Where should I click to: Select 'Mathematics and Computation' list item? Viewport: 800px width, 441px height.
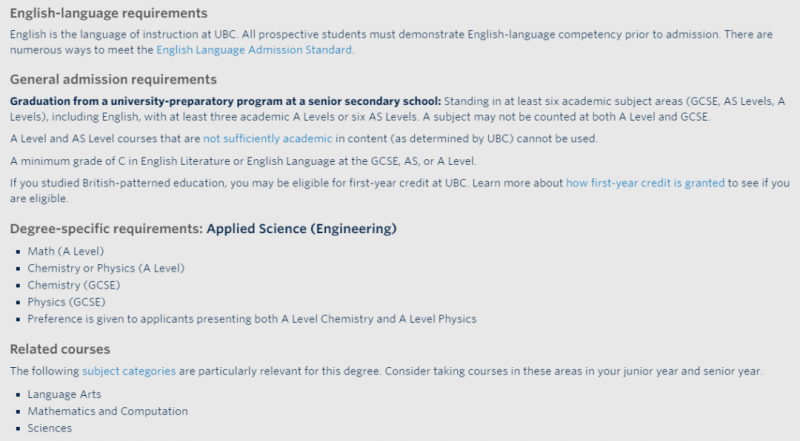tap(108, 411)
